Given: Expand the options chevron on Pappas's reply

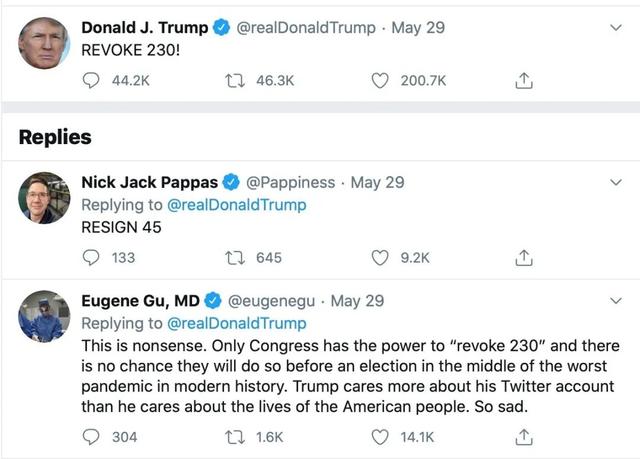Looking at the screenshot, I should 616,183.
